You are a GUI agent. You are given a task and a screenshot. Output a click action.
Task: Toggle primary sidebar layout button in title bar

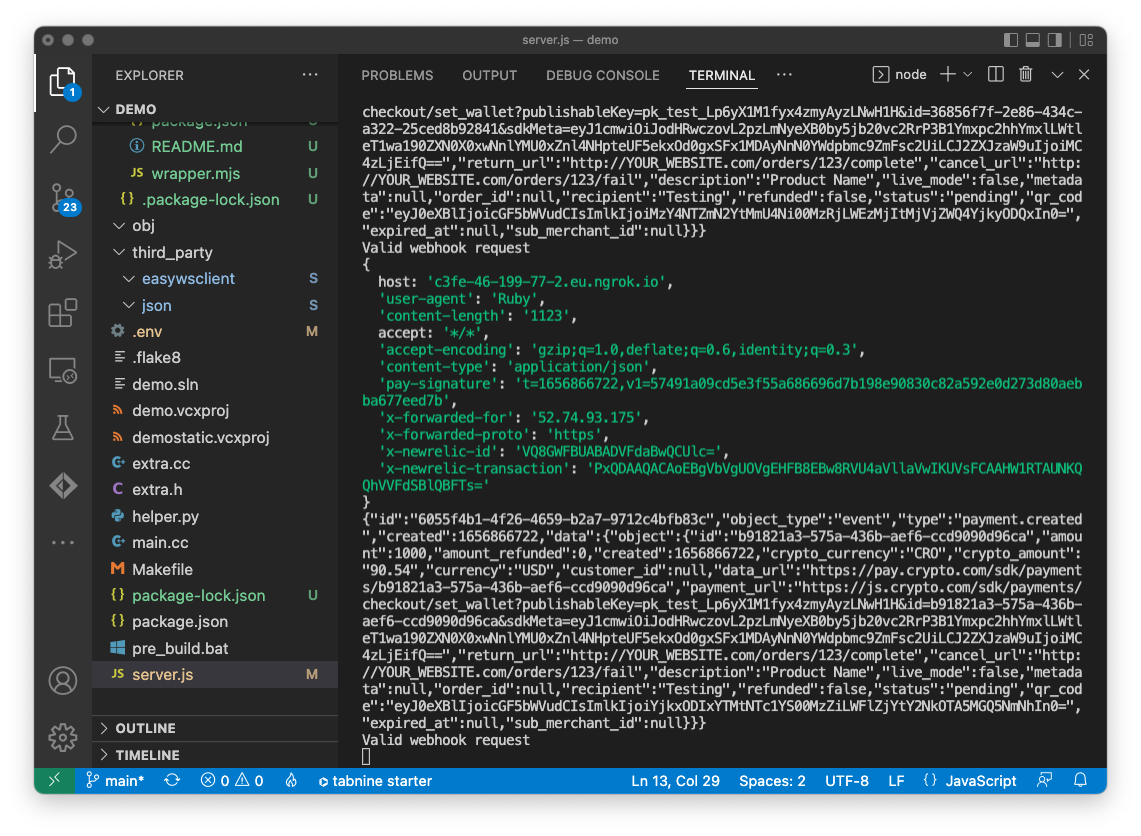point(1010,41)
